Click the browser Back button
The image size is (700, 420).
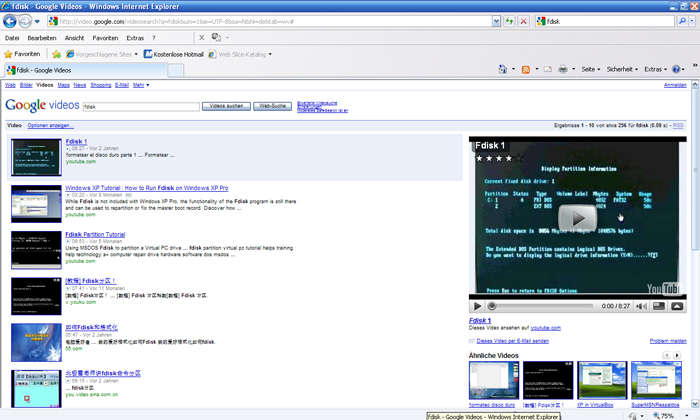(x=12, y=20)
